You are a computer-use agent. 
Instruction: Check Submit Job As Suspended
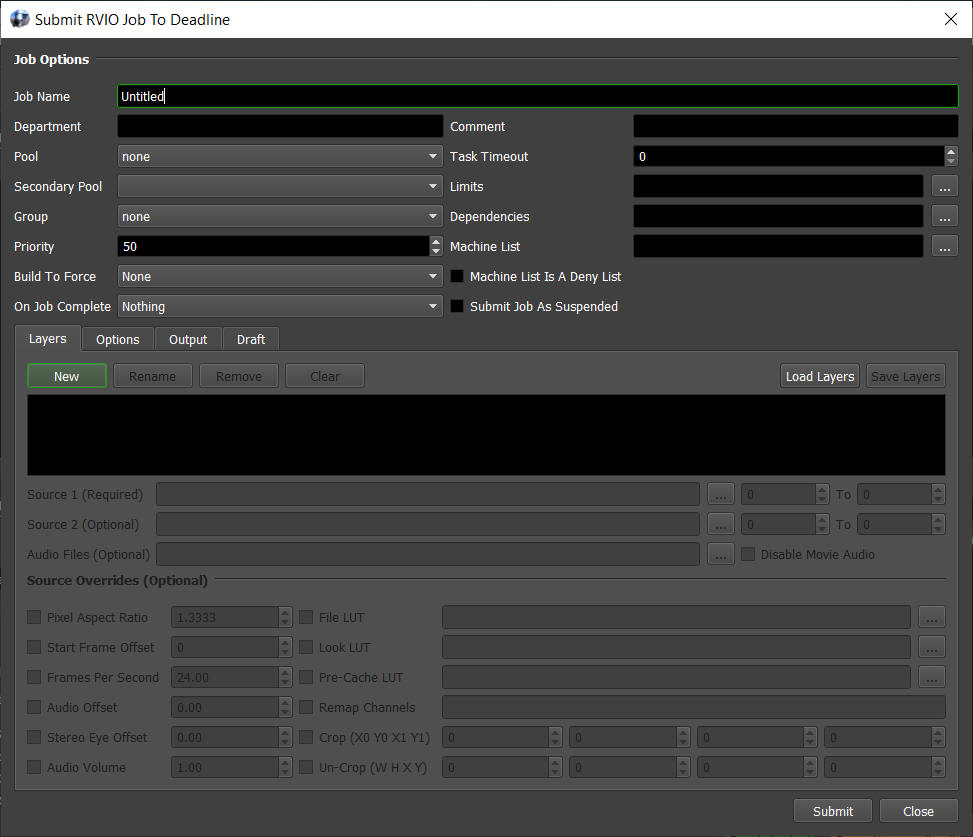click(458, 307)
